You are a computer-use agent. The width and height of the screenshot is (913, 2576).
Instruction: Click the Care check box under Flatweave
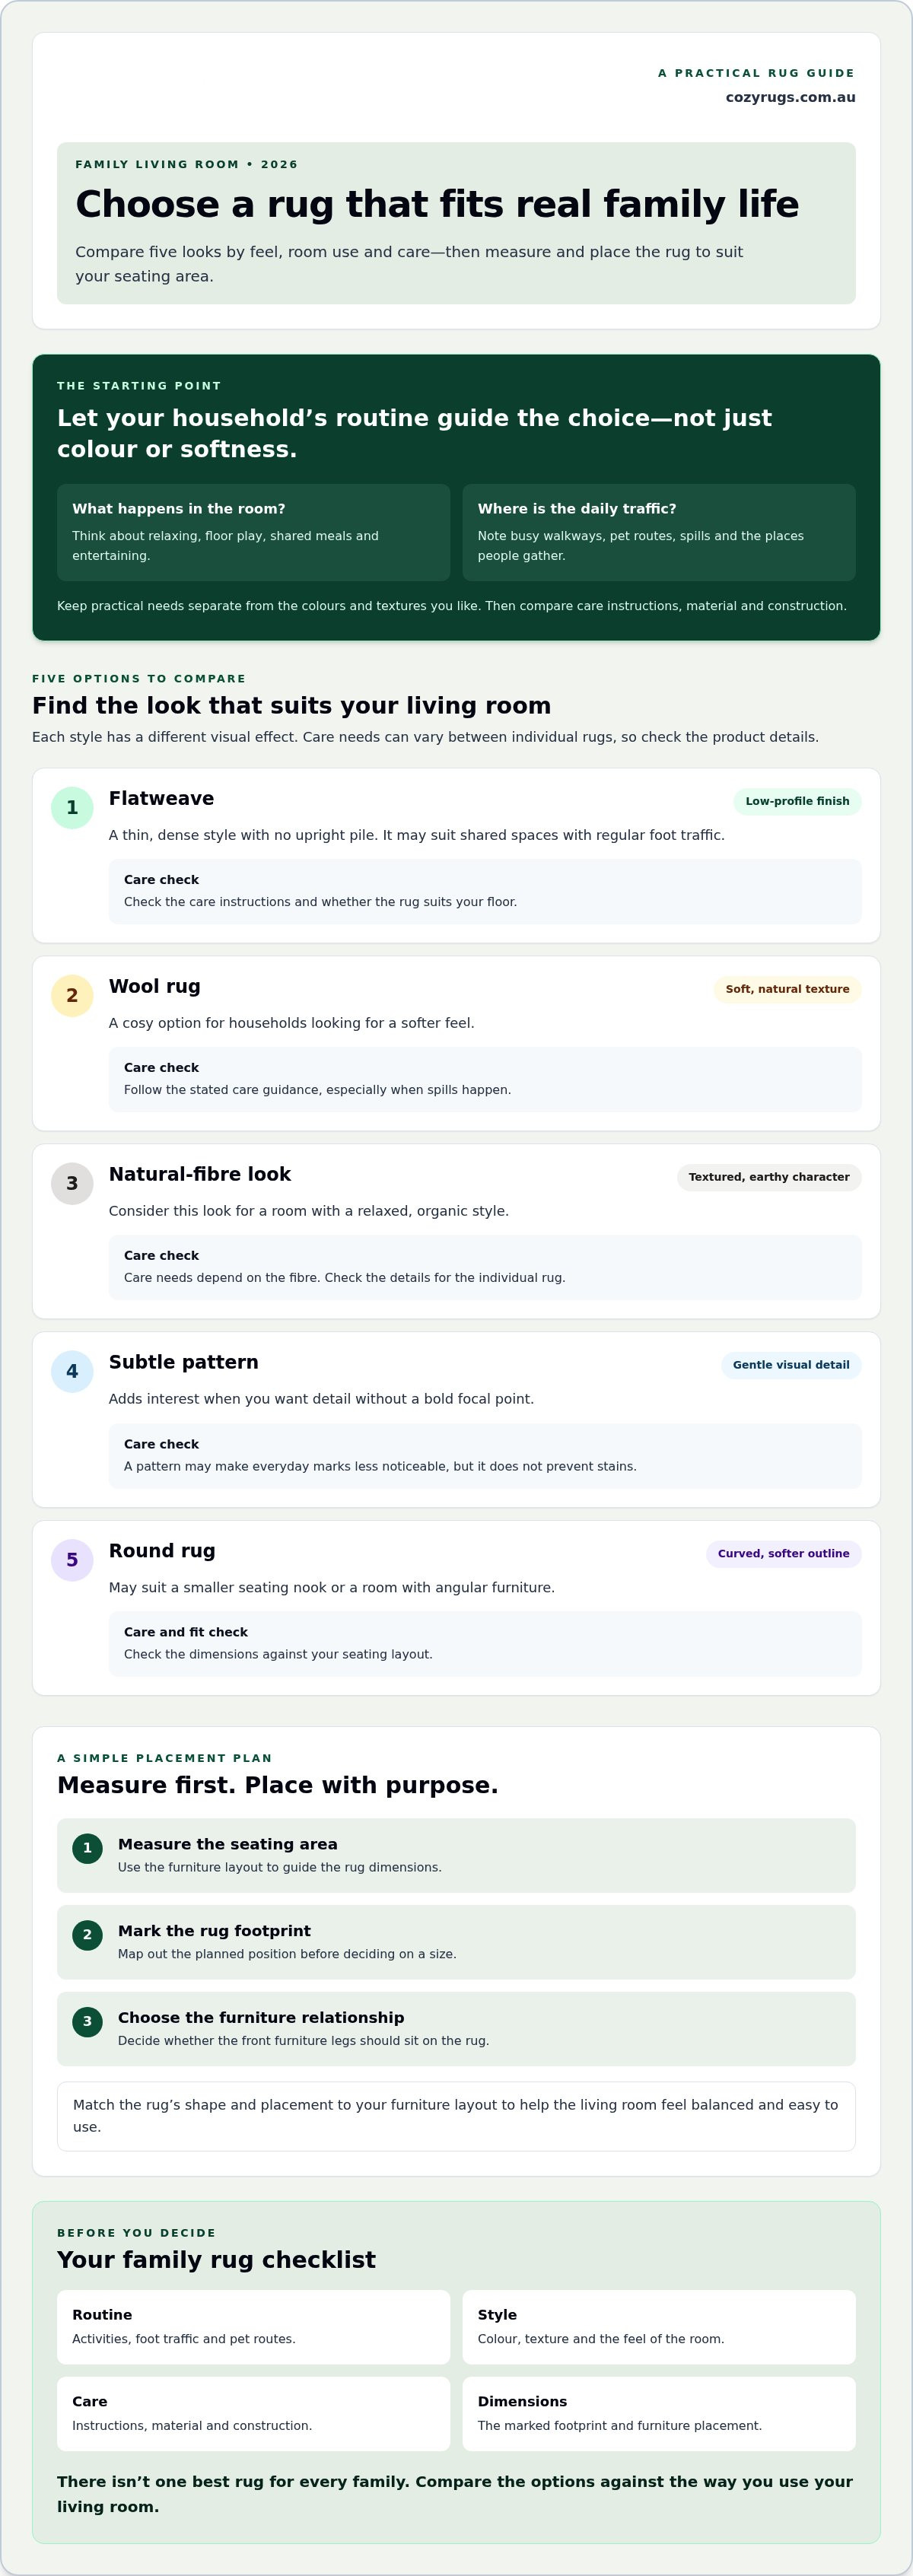(x=485, y=891)
